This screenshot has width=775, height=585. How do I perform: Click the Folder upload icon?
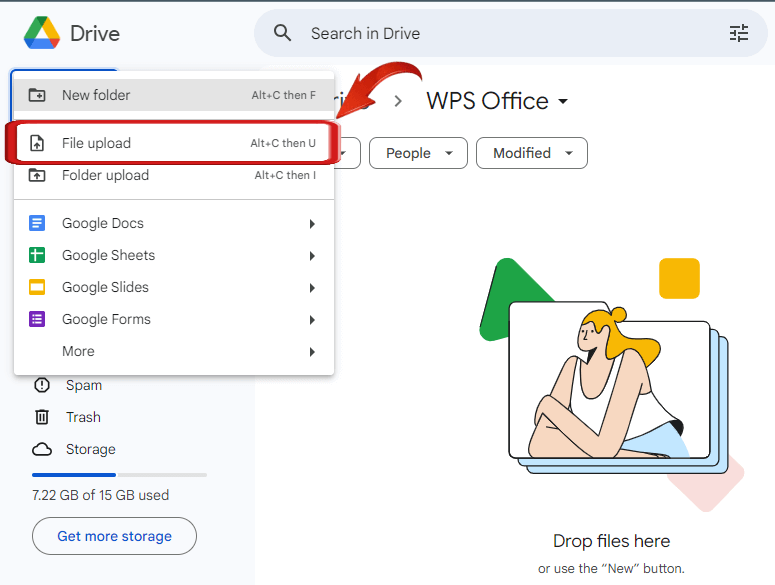point(37,175)
